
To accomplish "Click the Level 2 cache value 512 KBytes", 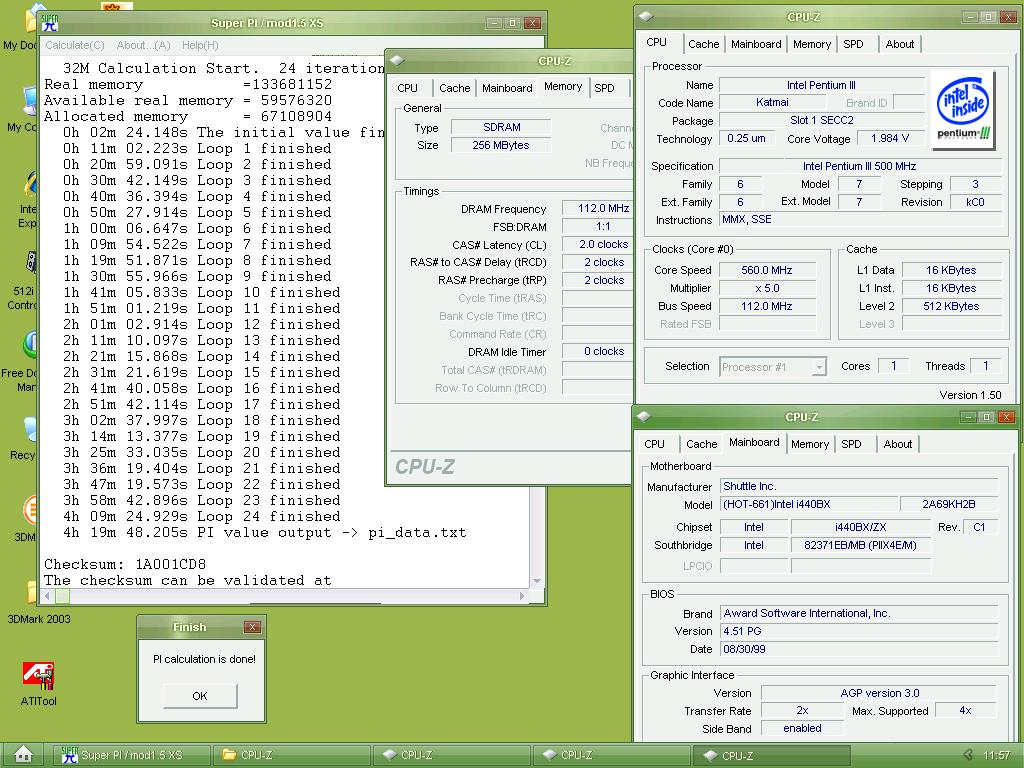I will pos(951,306).
